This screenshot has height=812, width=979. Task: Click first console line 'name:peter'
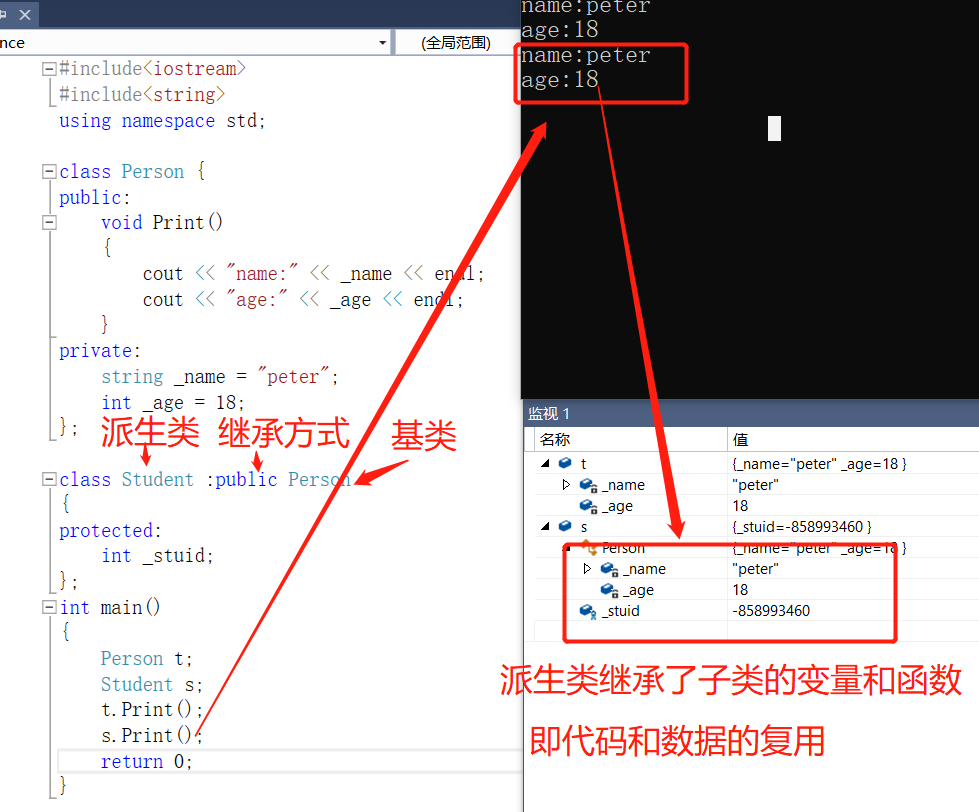click(x=586, y=7)
